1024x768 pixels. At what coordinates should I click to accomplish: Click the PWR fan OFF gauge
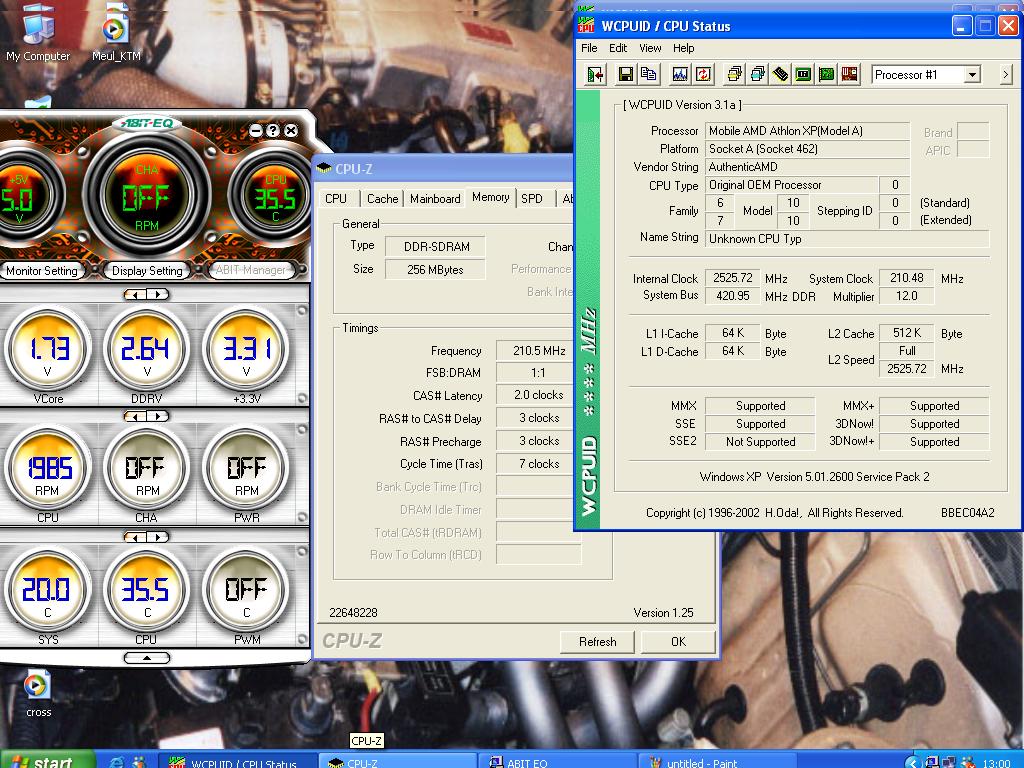(246, 468)
